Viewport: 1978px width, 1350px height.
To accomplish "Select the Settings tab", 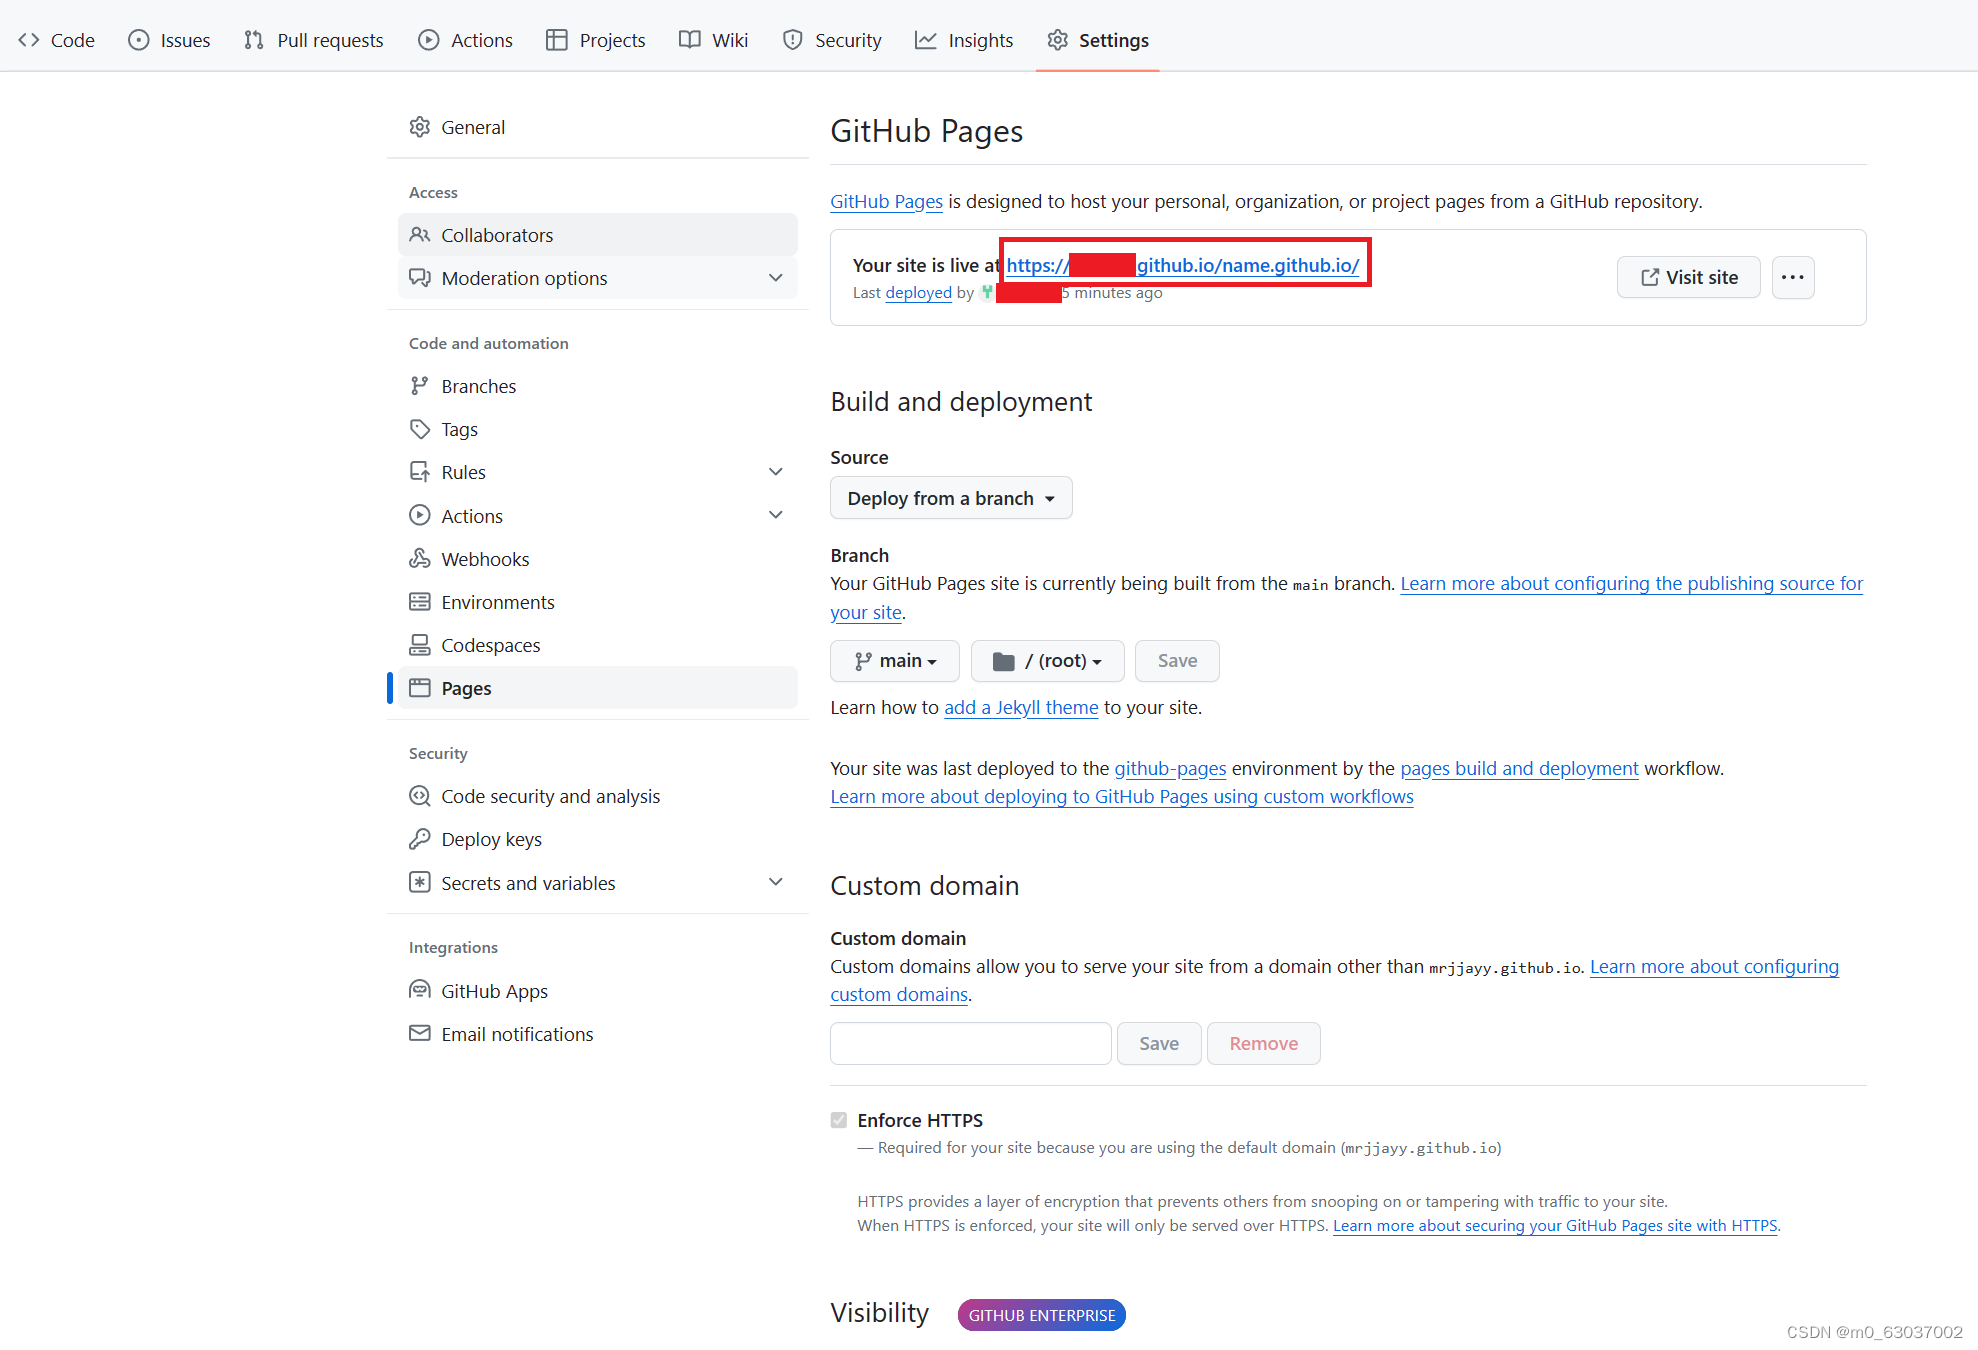I will (1098, 40).
